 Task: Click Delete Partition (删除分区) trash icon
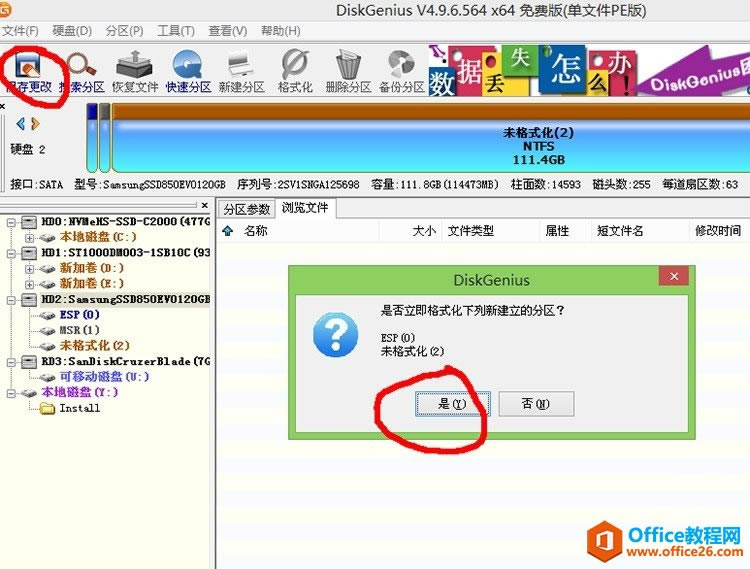coord(348,72)
